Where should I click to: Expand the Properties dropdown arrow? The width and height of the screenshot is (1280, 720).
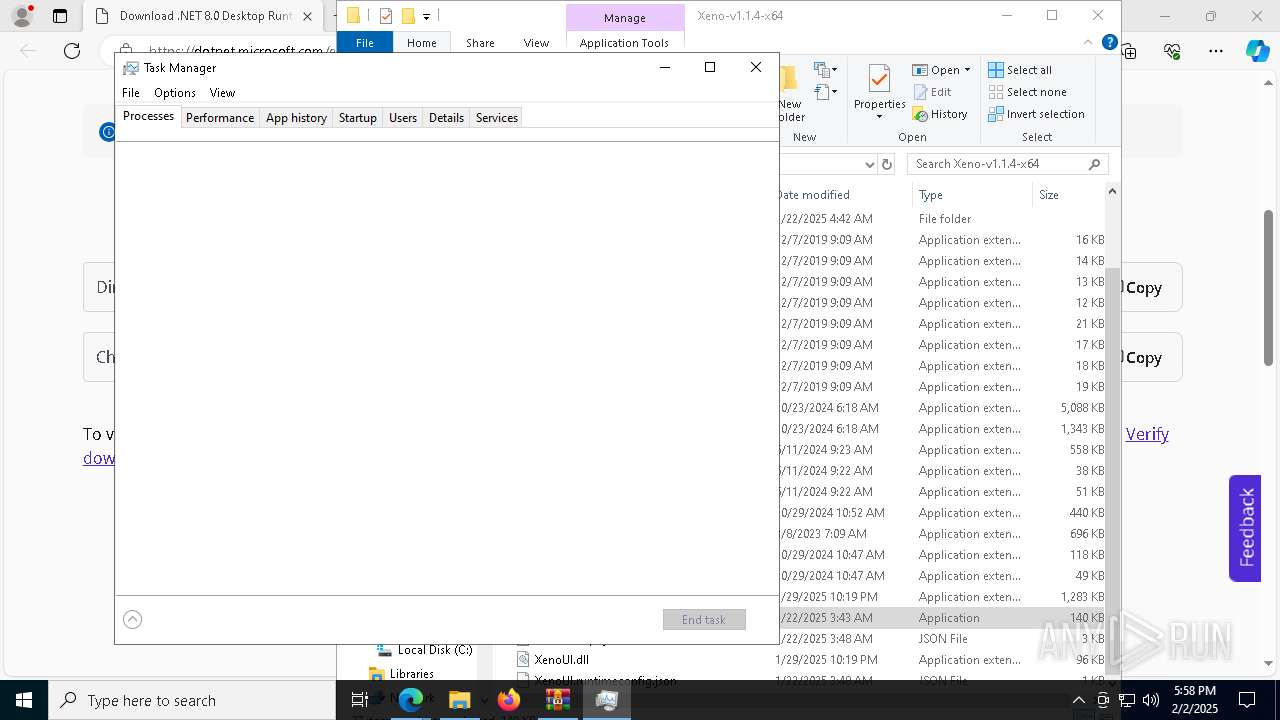879,116
